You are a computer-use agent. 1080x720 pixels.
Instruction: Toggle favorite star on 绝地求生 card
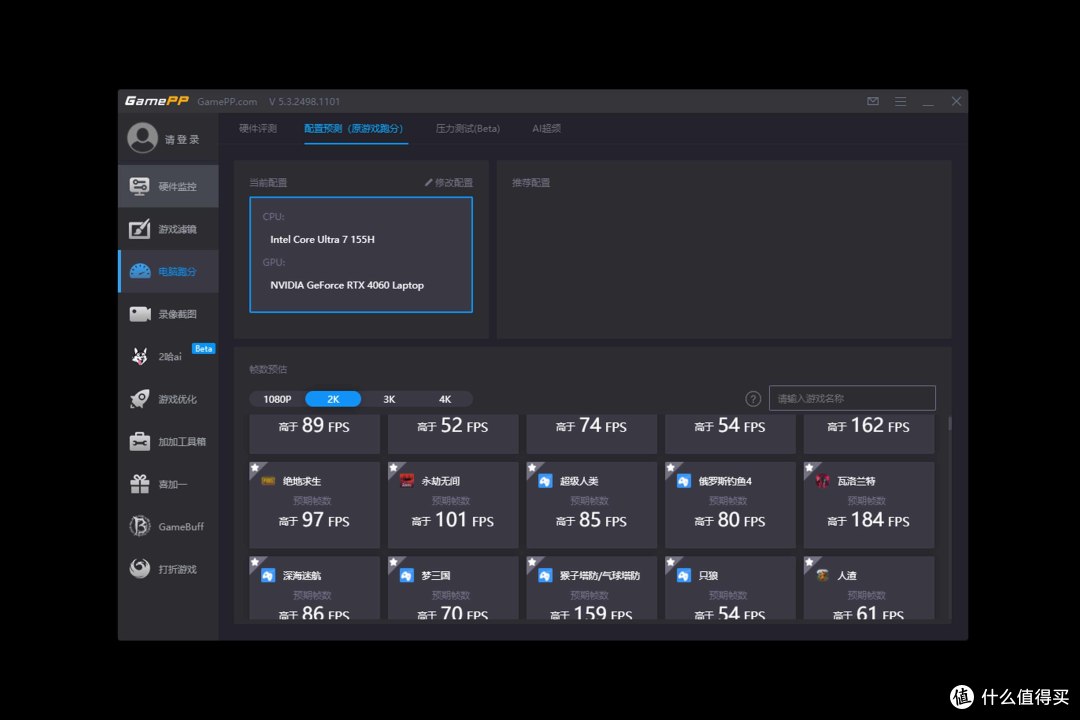(255, 467)
